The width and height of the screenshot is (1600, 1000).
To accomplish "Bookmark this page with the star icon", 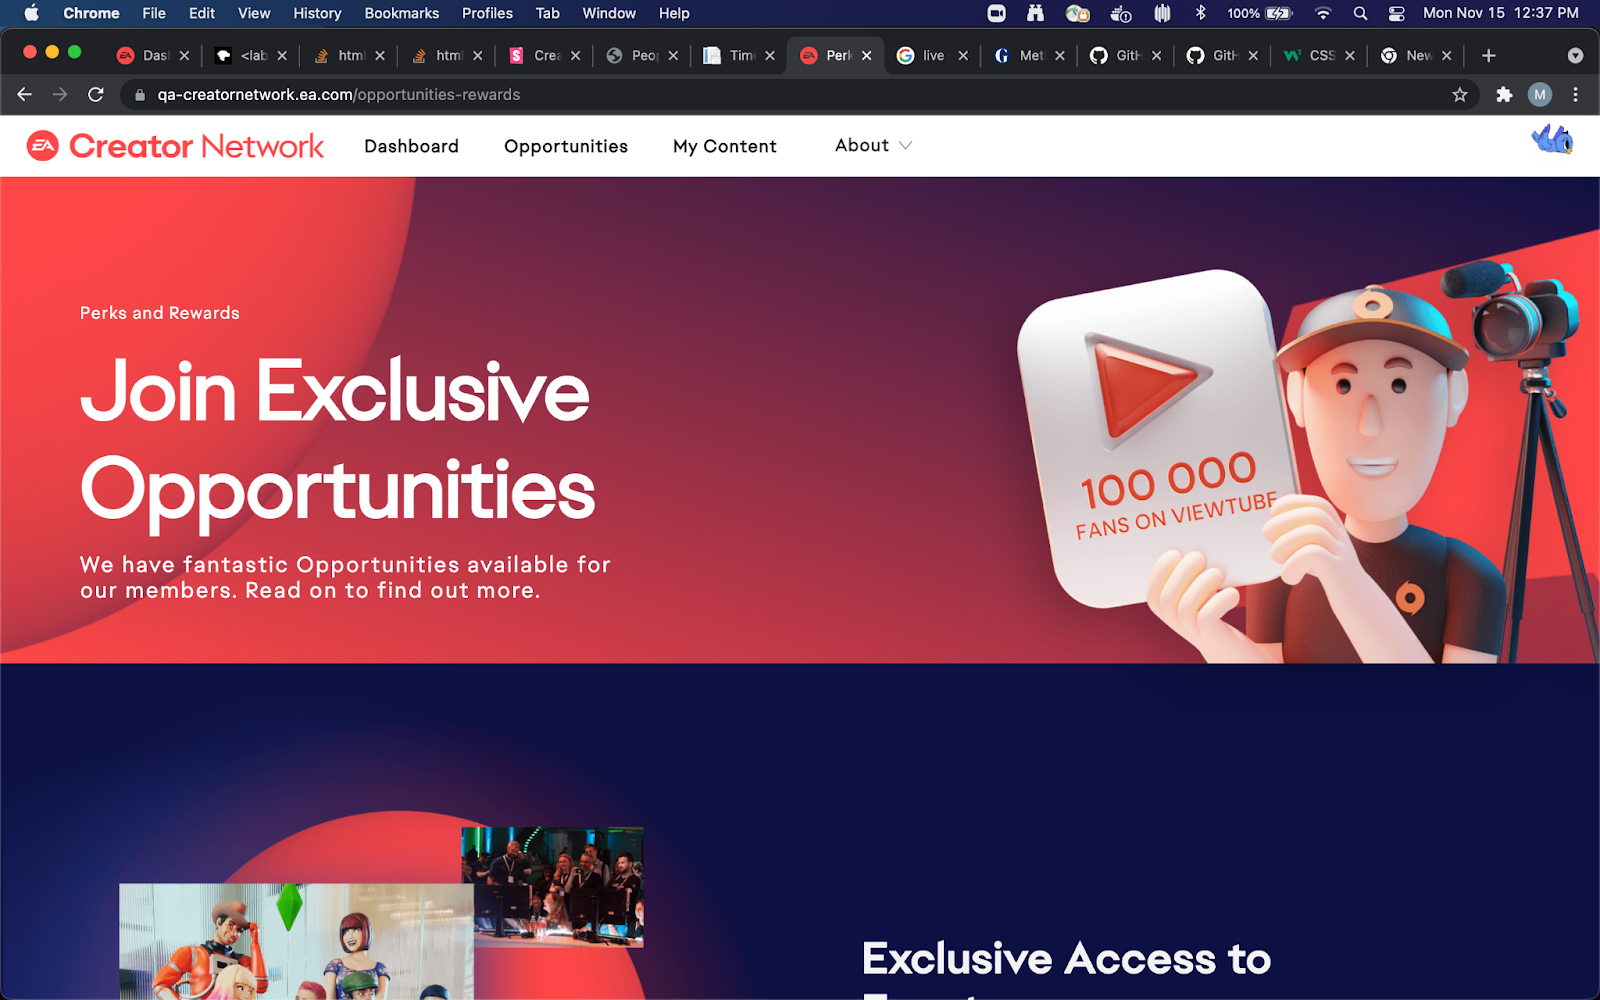I will pos(1460,95).
